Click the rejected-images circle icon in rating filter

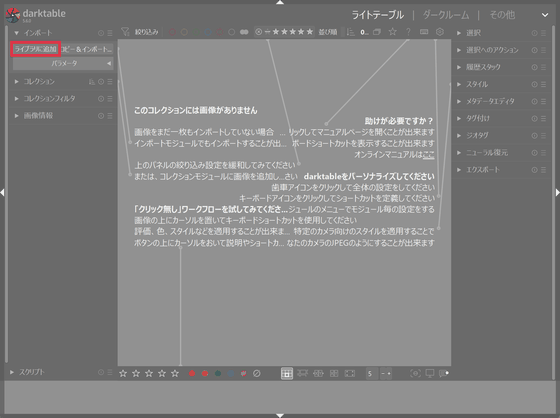click(x=259, y=32)
